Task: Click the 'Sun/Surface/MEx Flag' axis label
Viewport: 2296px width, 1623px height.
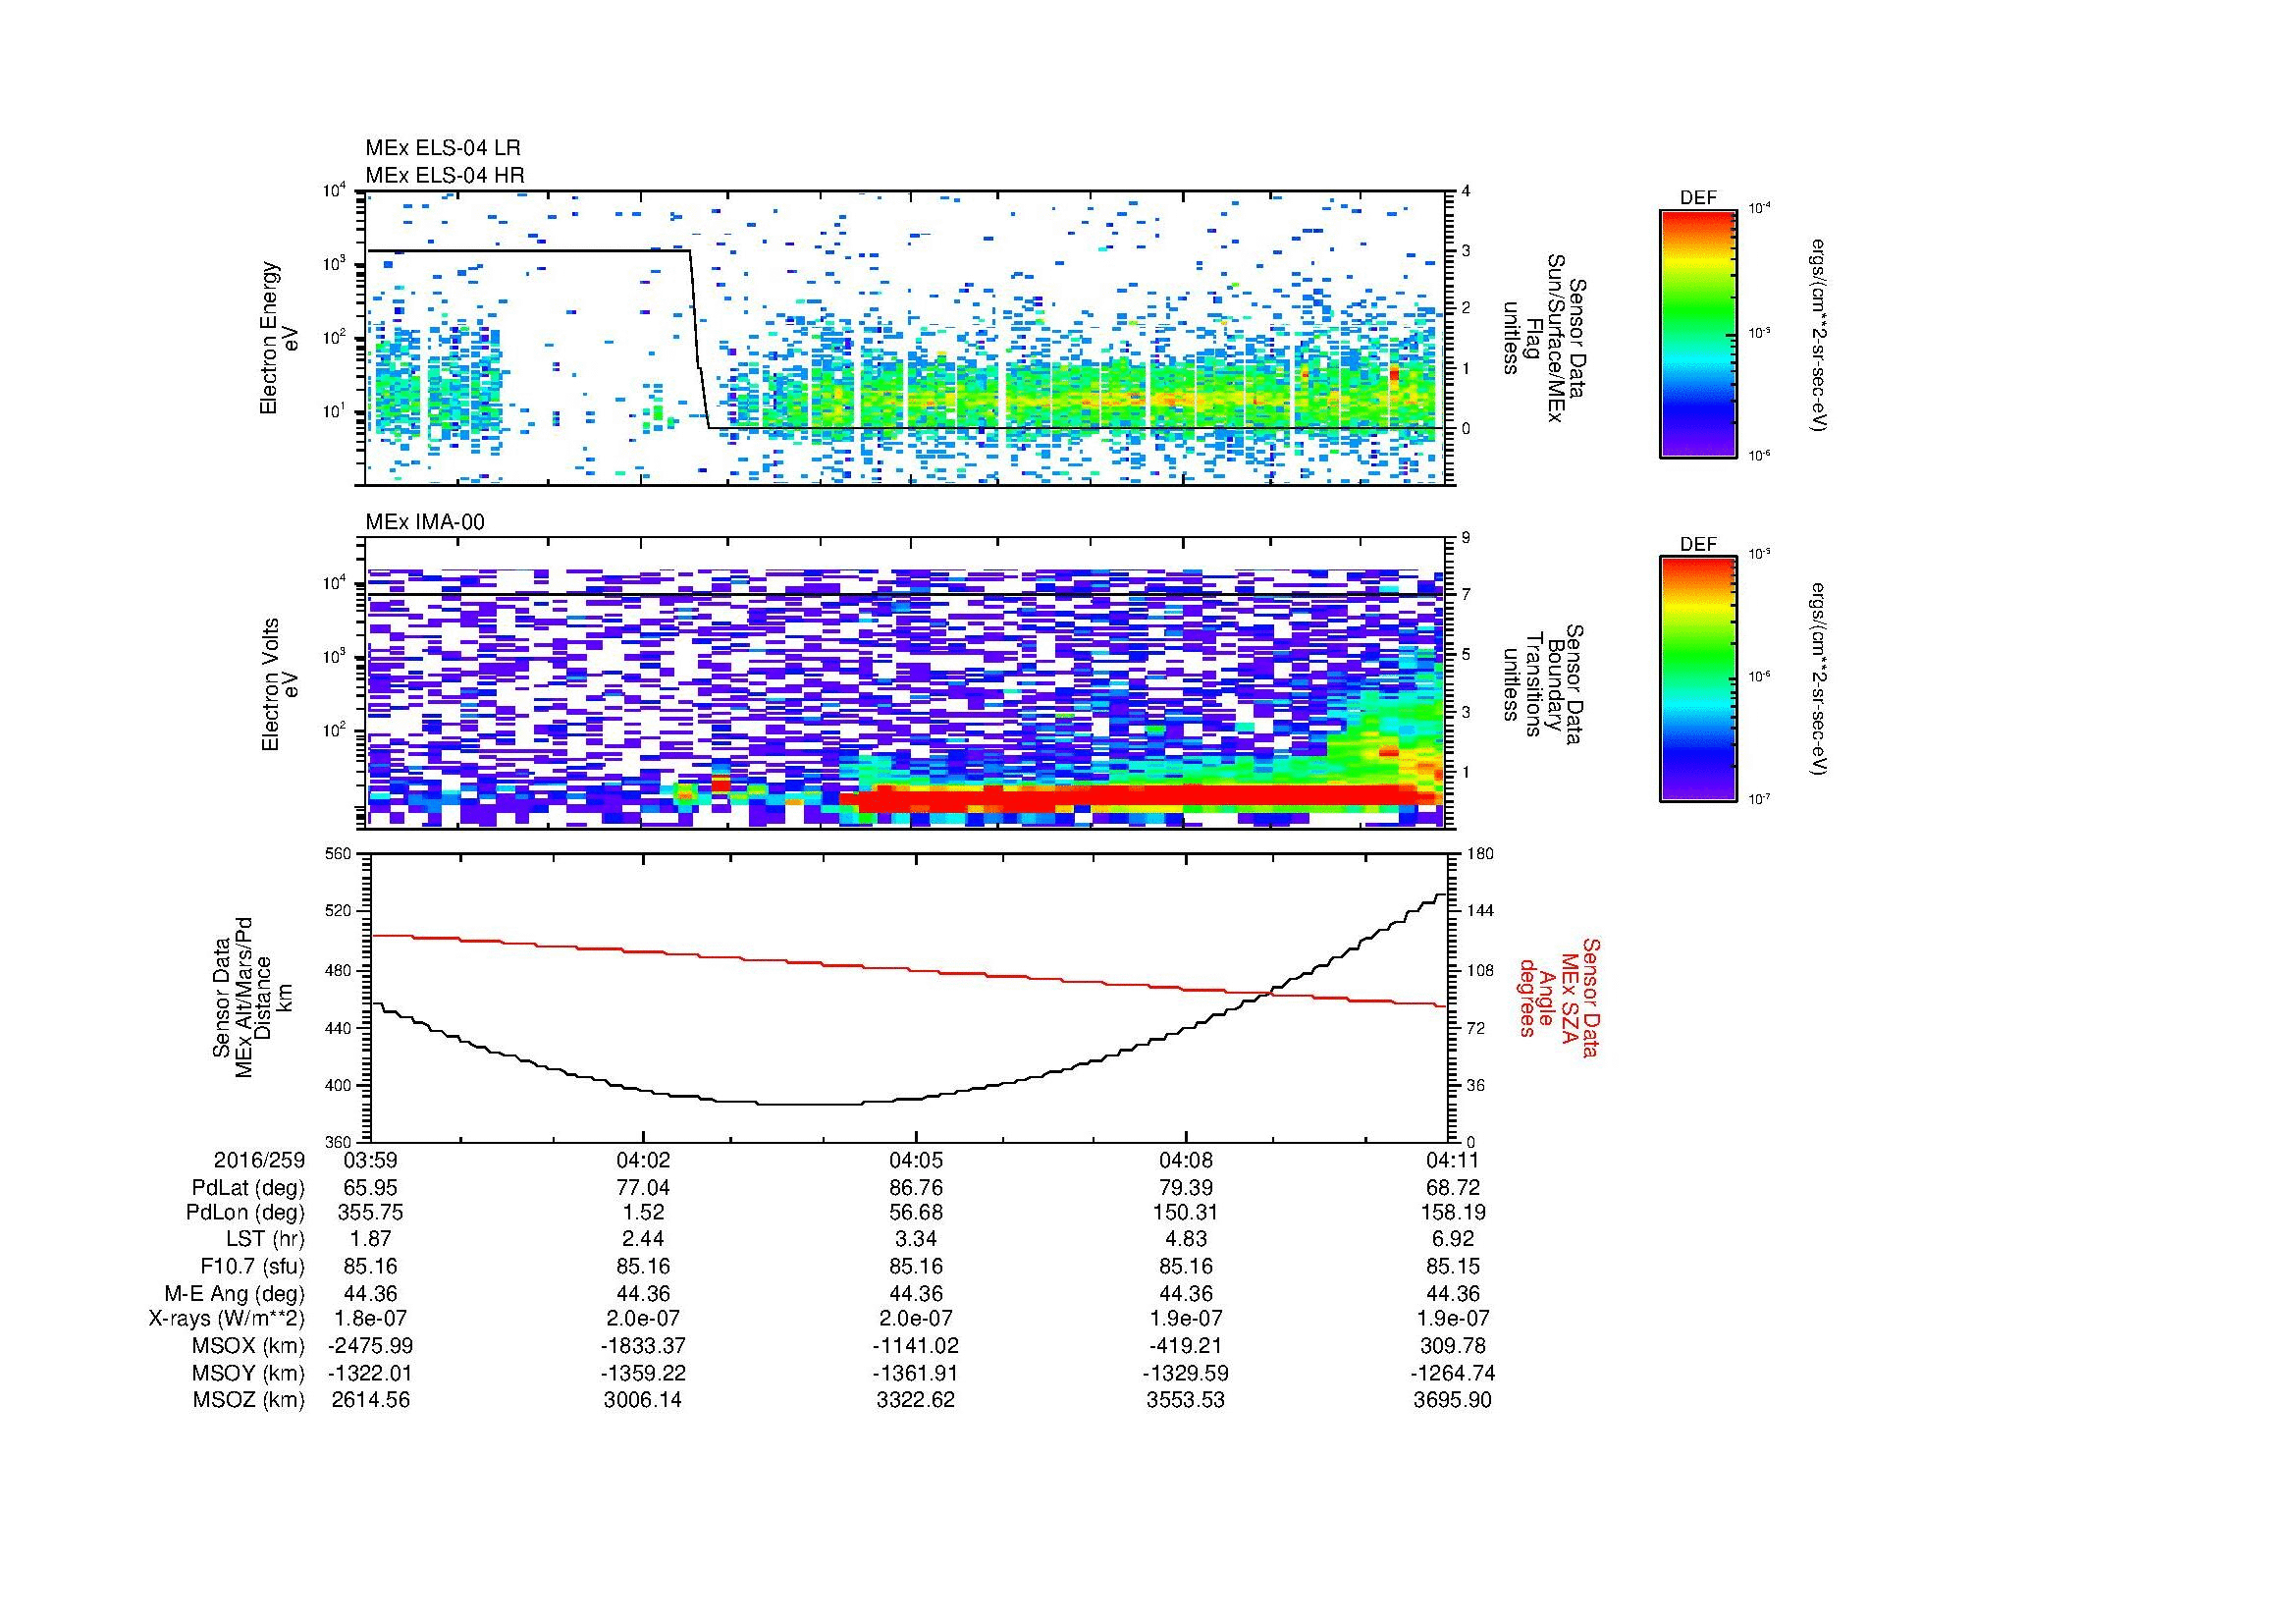Action: (x=1544, y=337)
